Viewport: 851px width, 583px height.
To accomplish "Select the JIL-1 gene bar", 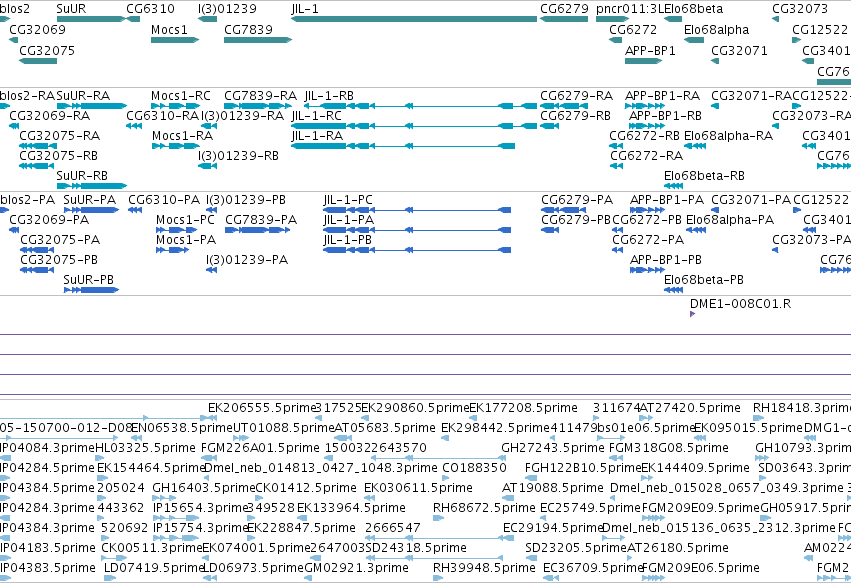I will (414, 19).
